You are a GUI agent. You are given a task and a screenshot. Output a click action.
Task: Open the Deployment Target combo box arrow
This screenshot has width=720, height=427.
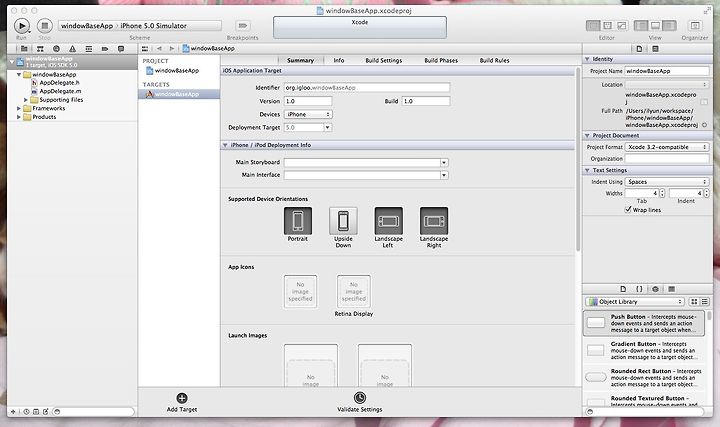pyautogui.click(x=327, y=128)
